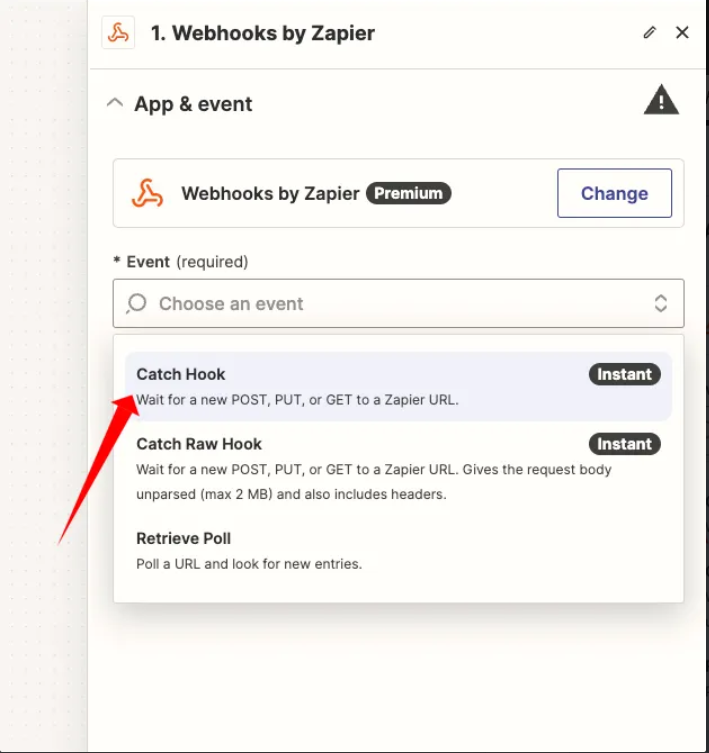Close the Webhooks by Zapier panel

pos(682,33)
